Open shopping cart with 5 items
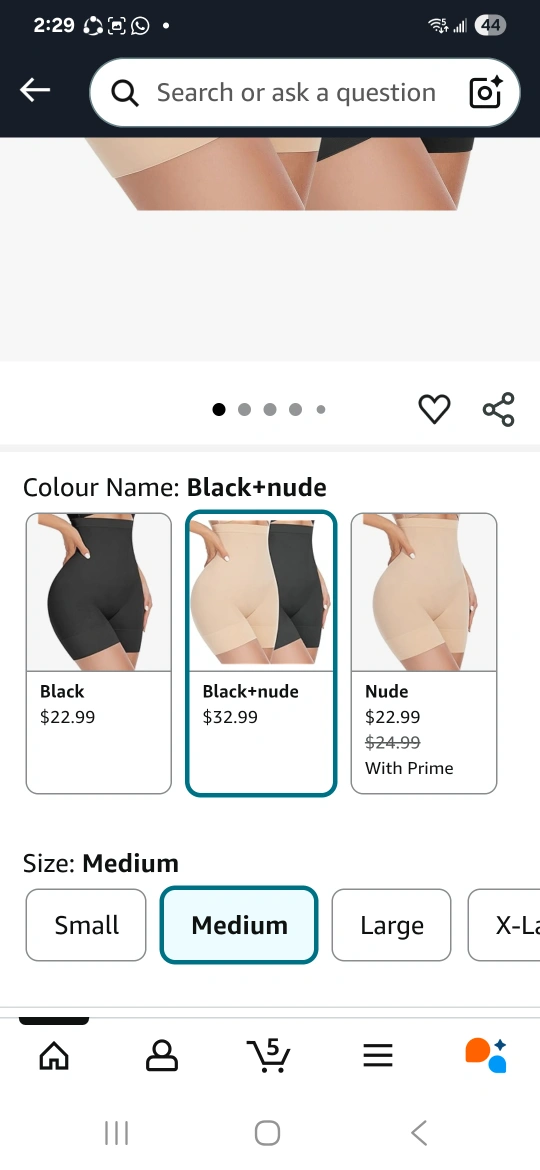Image resolution: width=540 pixels, height=1170 pixels. coord(269,1054)
